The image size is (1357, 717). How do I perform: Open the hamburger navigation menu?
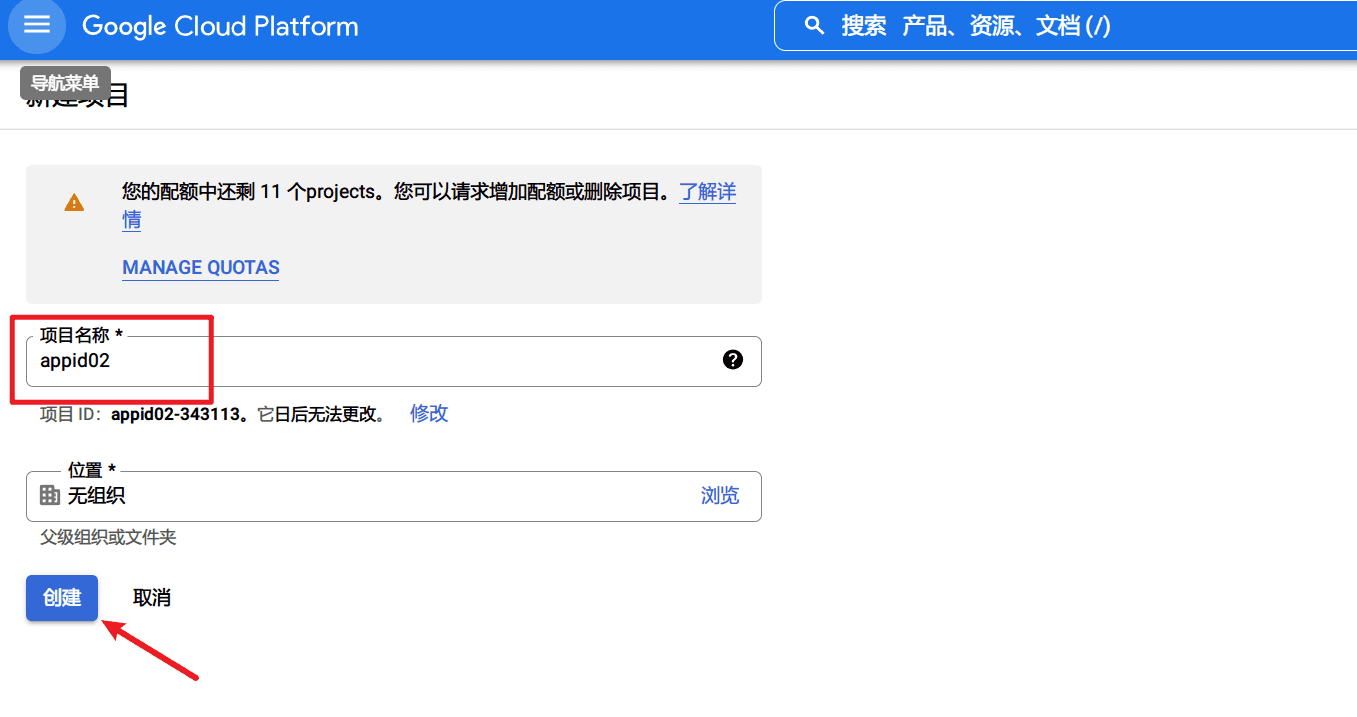point(37,25)
